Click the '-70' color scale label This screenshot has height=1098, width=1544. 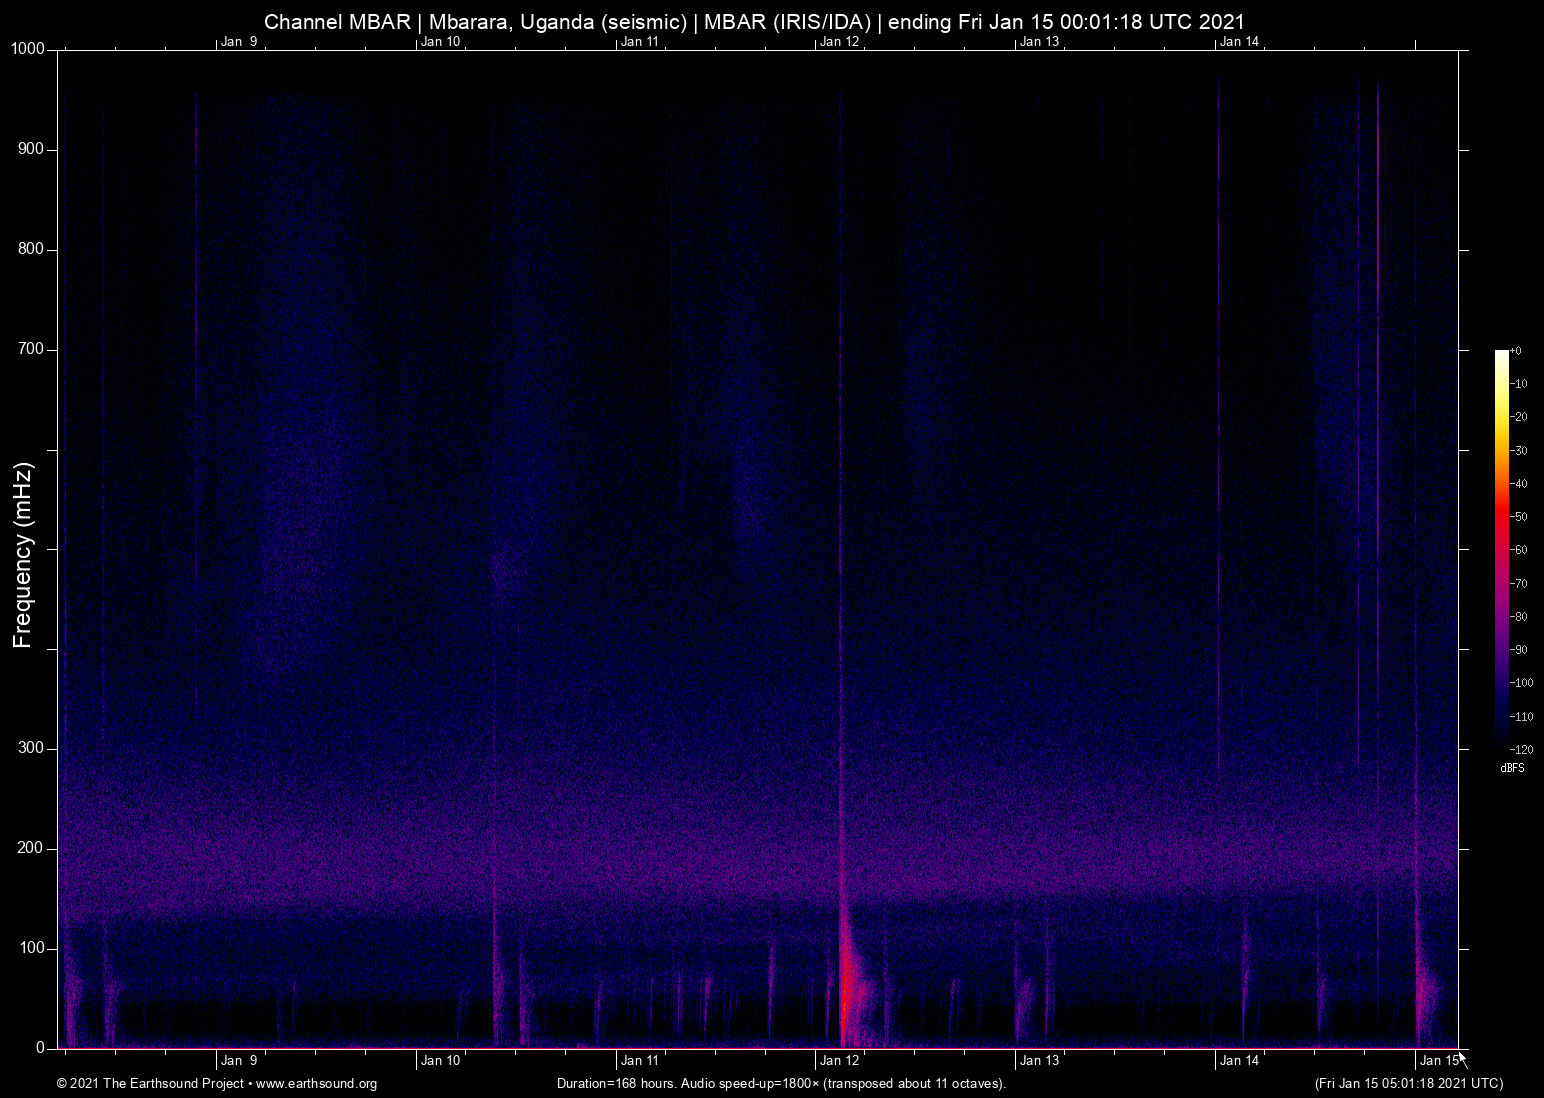1518,583
